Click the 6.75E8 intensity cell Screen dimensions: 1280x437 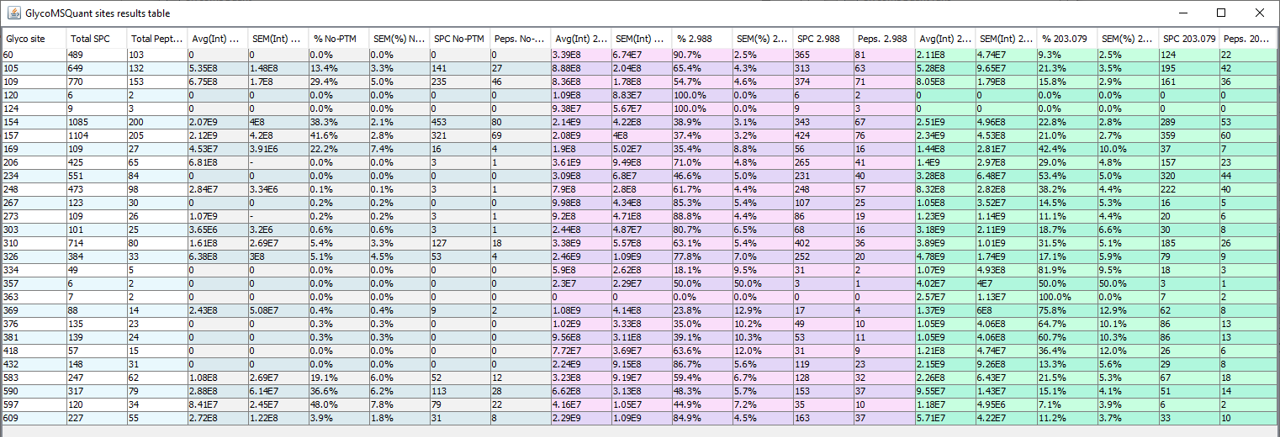[x=217, y=80]
